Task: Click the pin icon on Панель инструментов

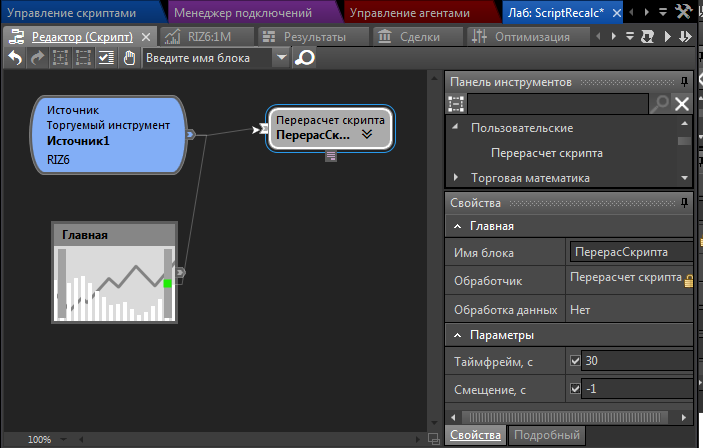Action: tap(685, 81)
